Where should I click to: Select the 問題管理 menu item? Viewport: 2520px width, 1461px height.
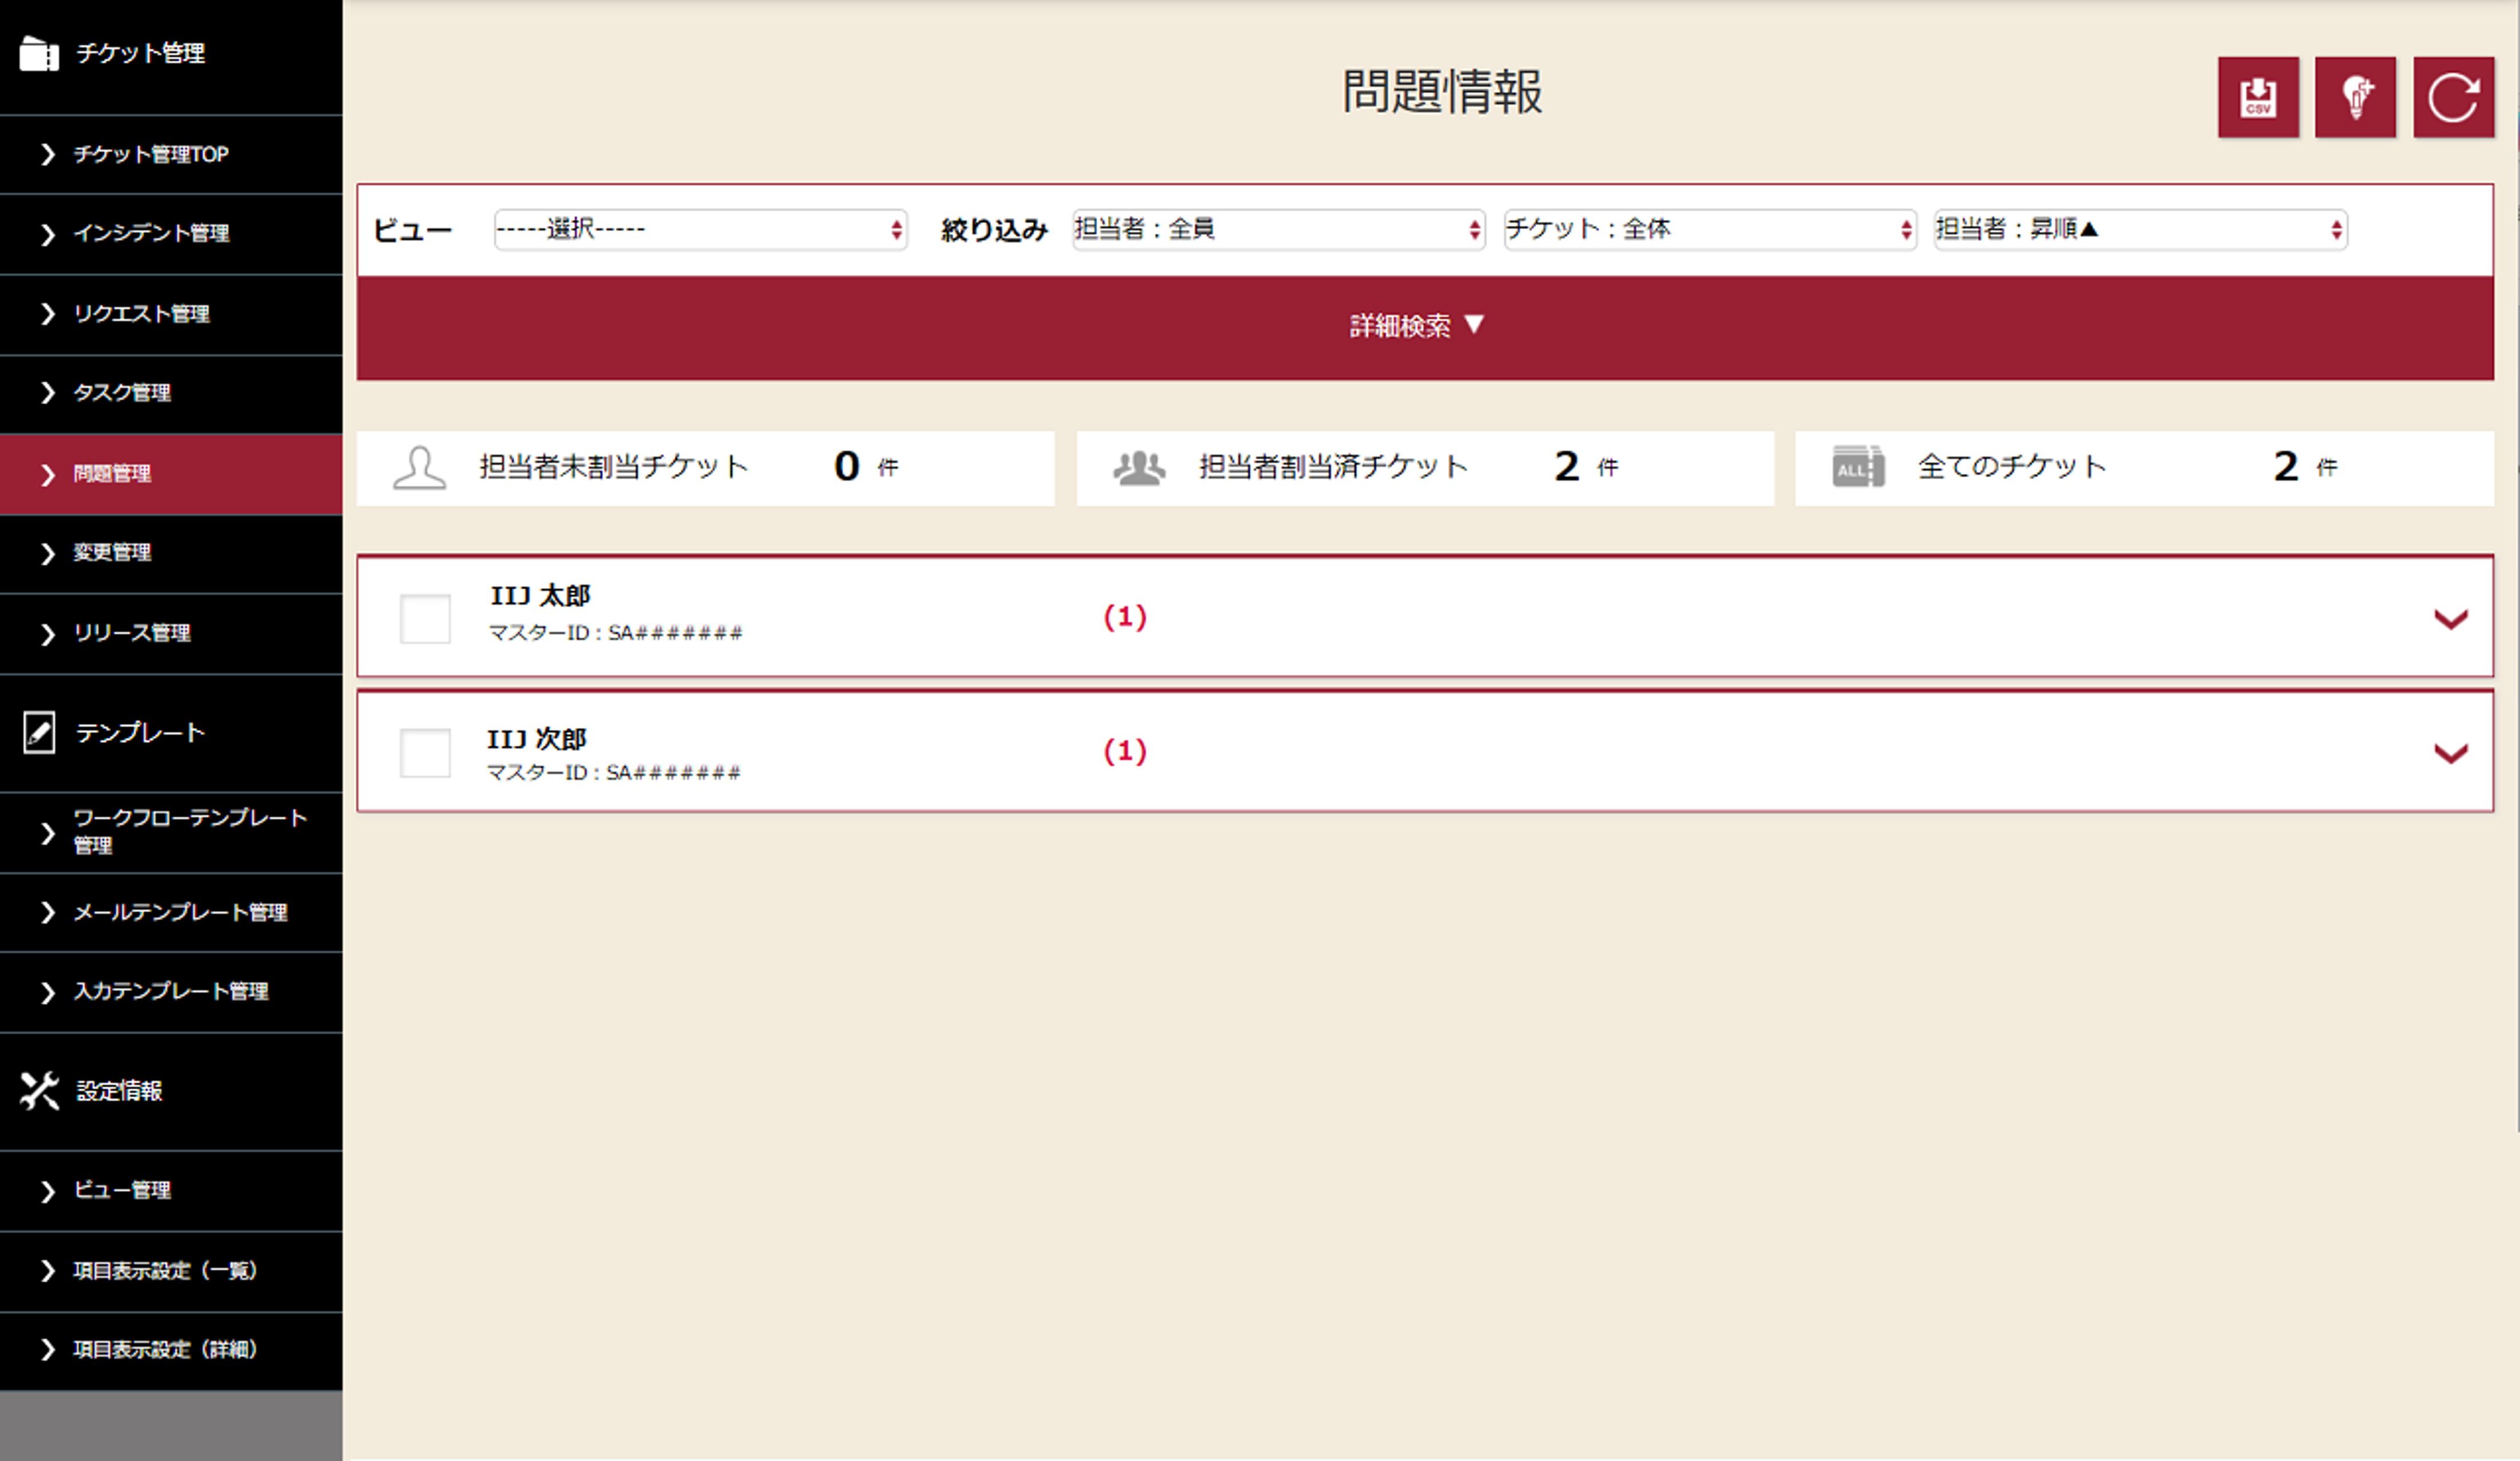pos(171,474)
